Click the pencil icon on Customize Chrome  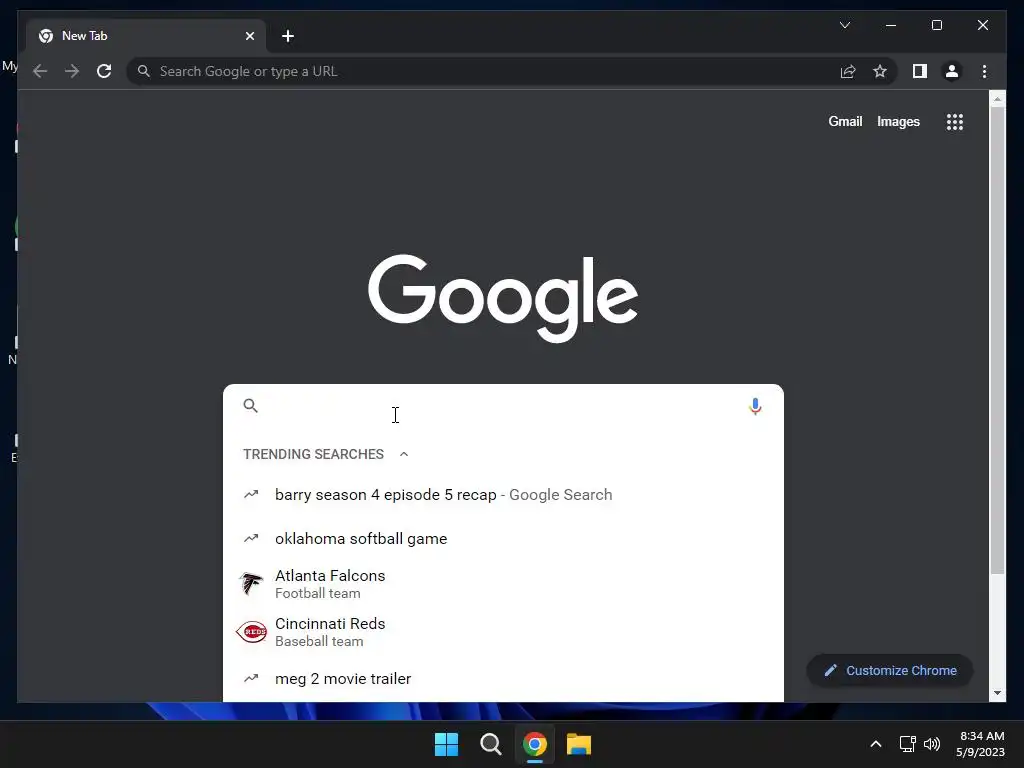pyautogui.click(x=830, y=671)
